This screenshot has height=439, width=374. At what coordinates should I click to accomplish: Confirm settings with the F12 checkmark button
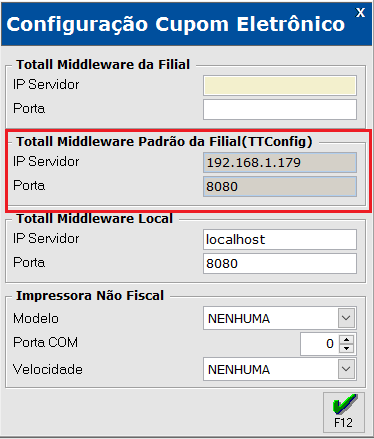click(344, 412)
